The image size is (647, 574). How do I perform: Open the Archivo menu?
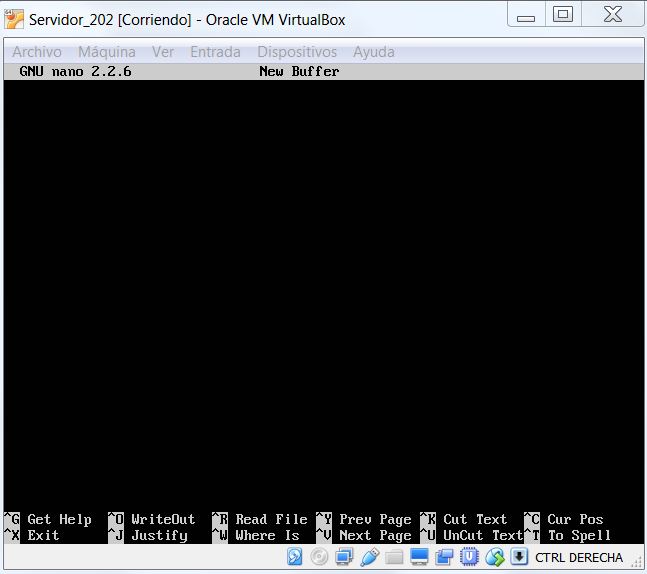(x=37, y=52)
